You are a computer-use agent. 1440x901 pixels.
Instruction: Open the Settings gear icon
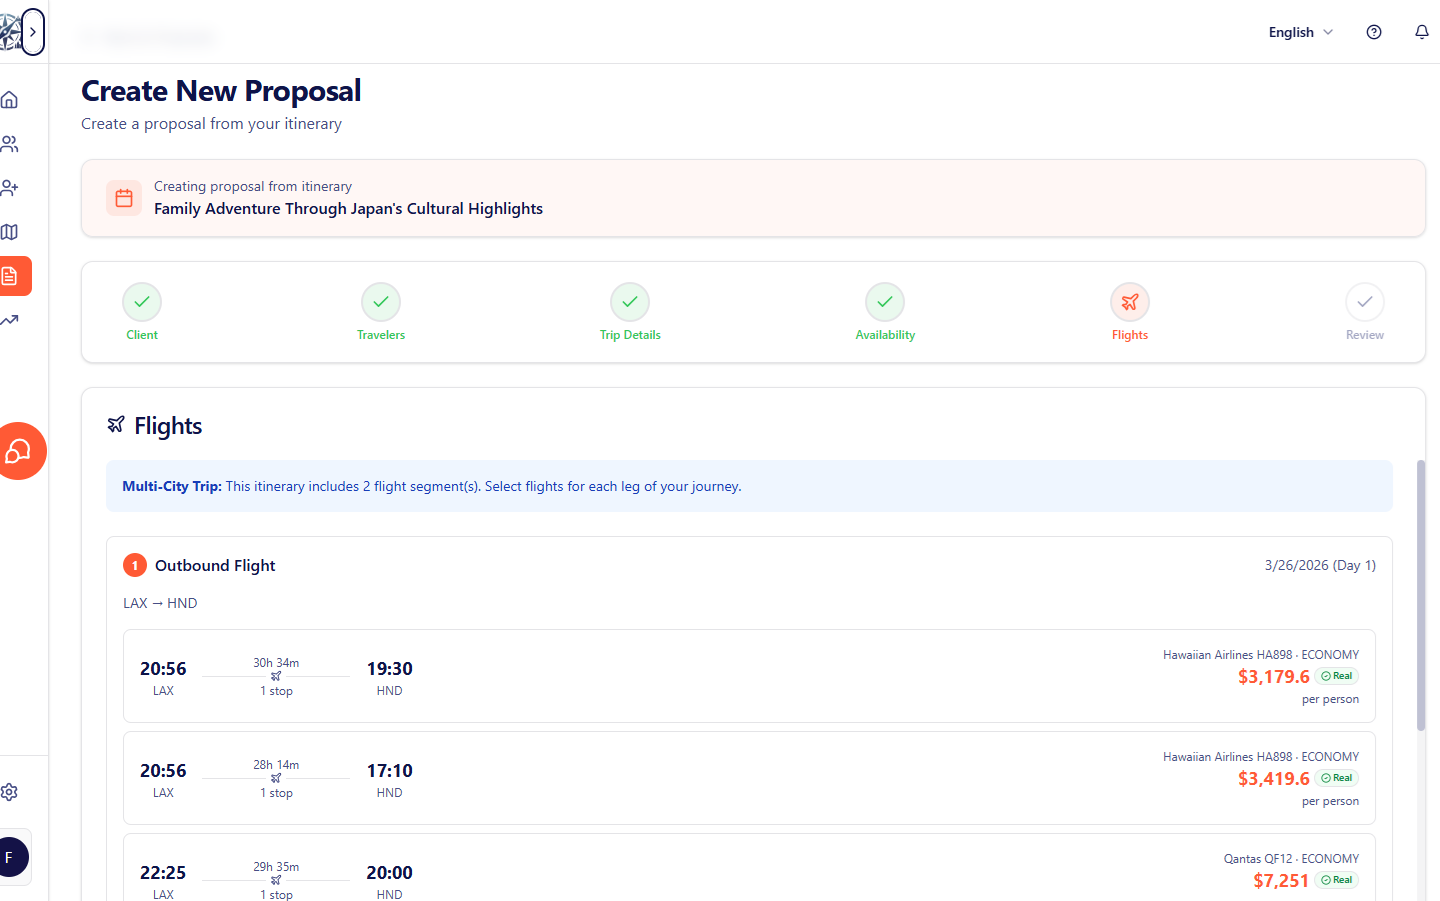(10, 791)
